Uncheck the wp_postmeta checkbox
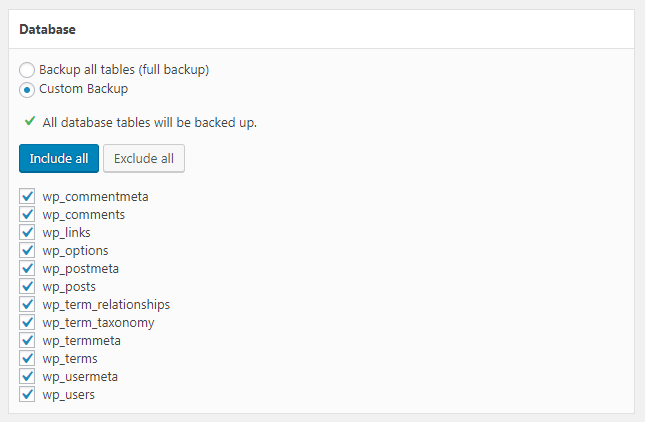The image size is (645, 422). click(27, 268)
